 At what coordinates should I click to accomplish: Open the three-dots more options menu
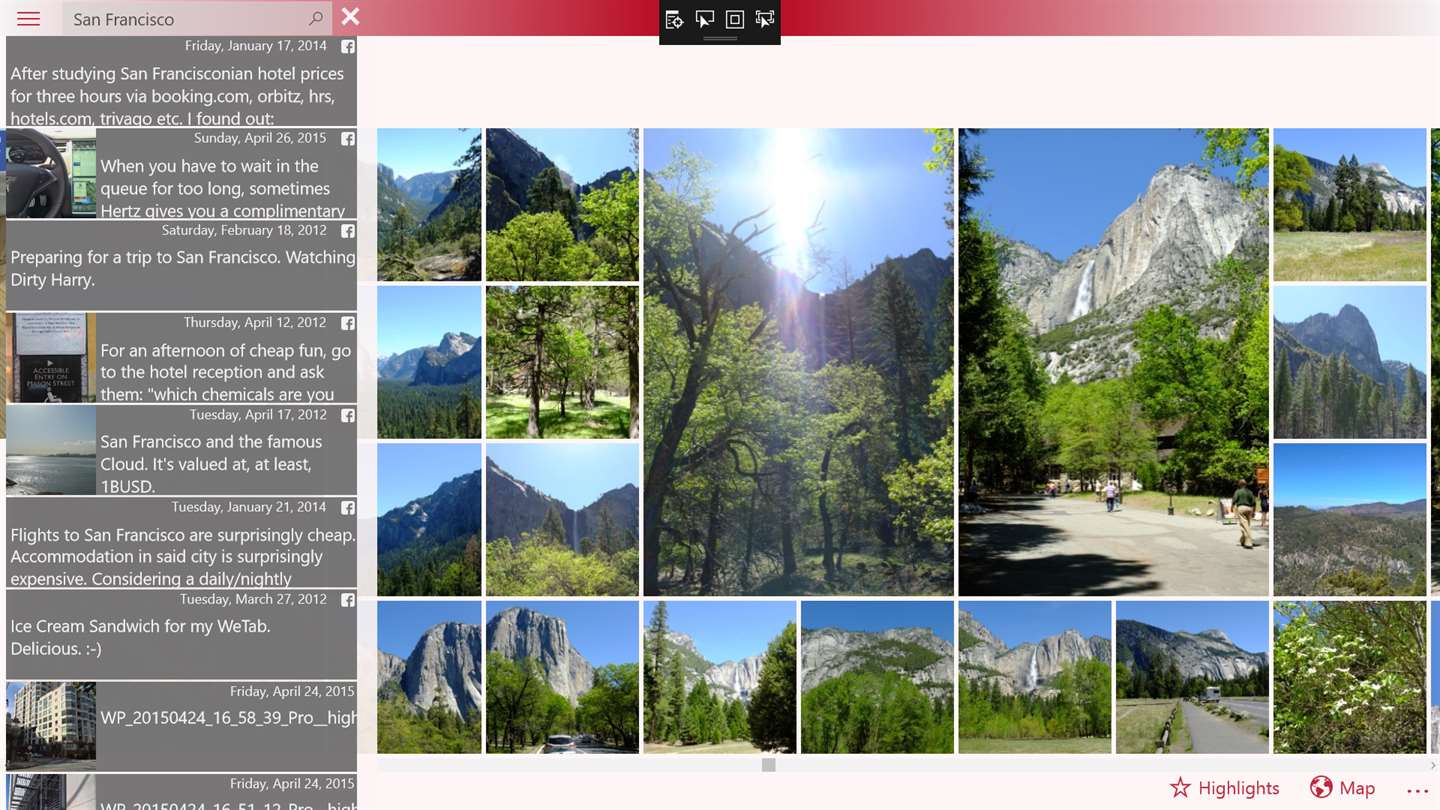pos(1417,790)
